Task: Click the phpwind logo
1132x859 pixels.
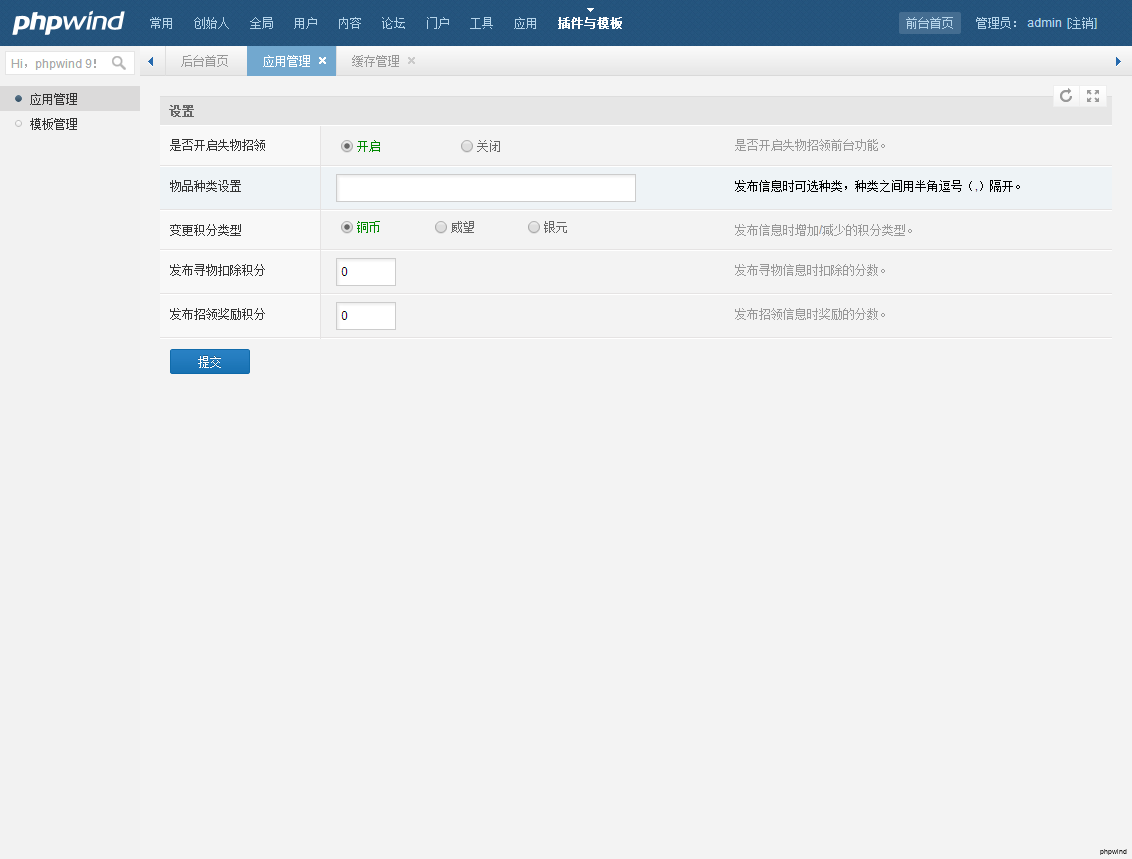Action: tap(68, 22)
